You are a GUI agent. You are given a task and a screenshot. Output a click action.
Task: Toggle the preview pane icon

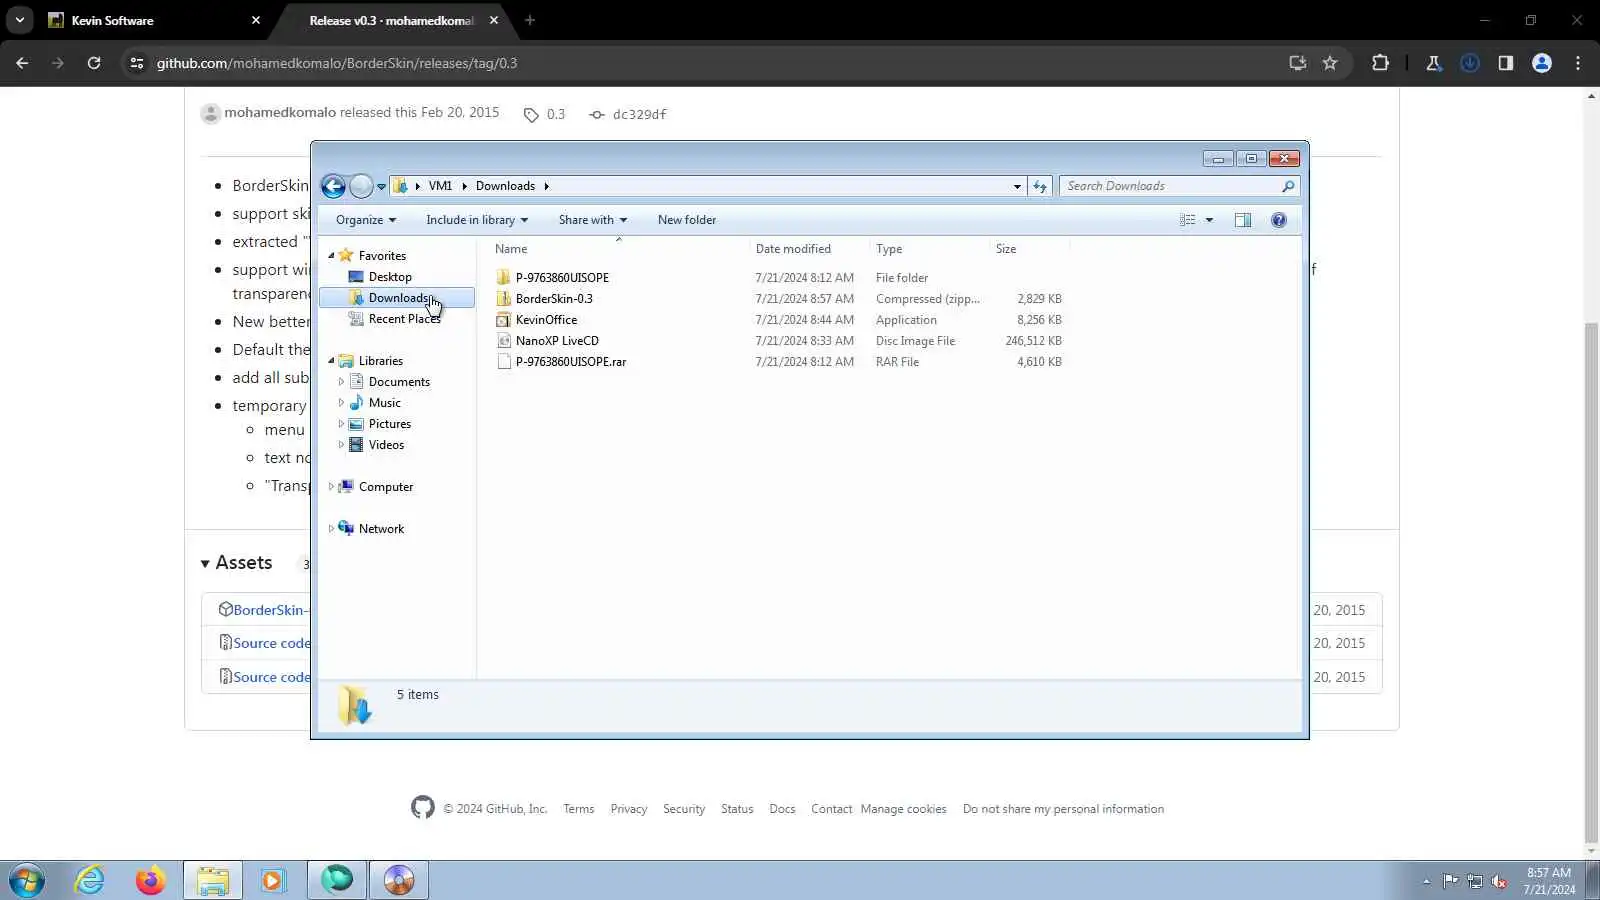(1243, 220)
